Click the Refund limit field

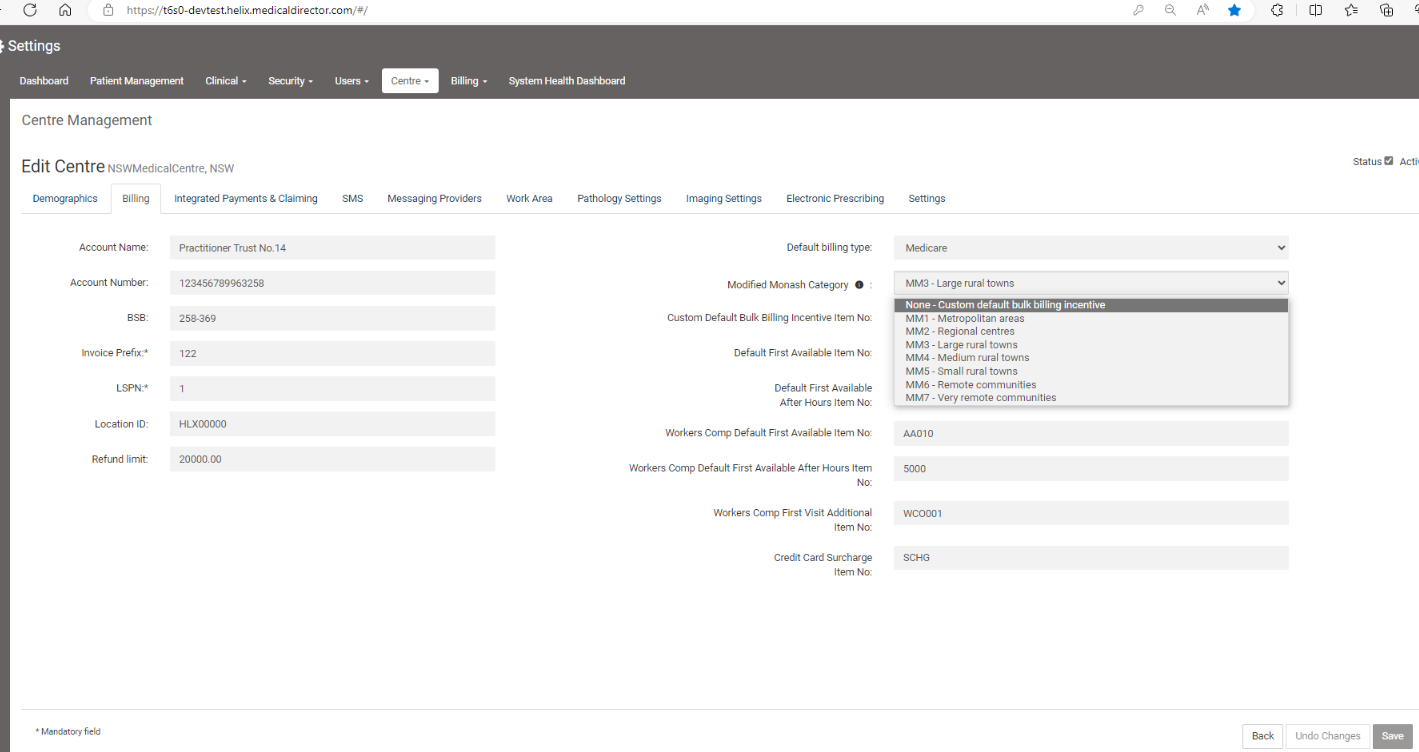pos(332,459)
